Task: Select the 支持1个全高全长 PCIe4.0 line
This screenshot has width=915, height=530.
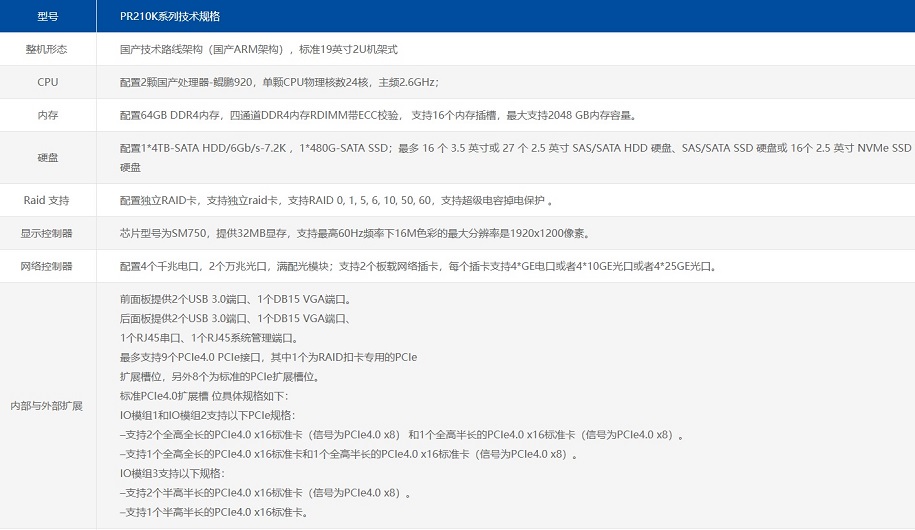Action: point(349,454)
